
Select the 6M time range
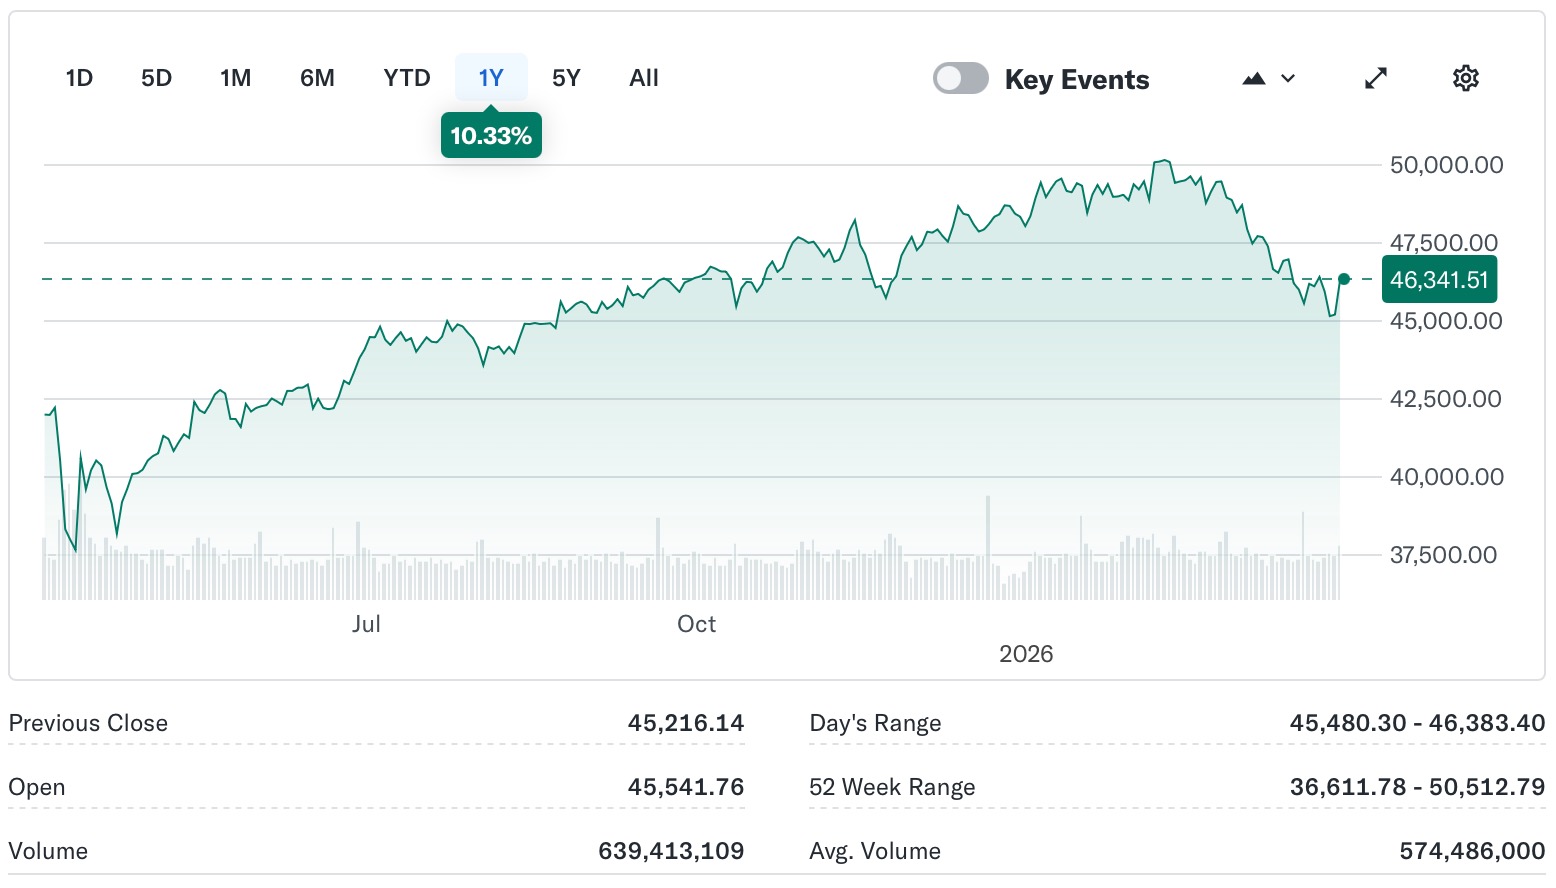tap(317, 78)
